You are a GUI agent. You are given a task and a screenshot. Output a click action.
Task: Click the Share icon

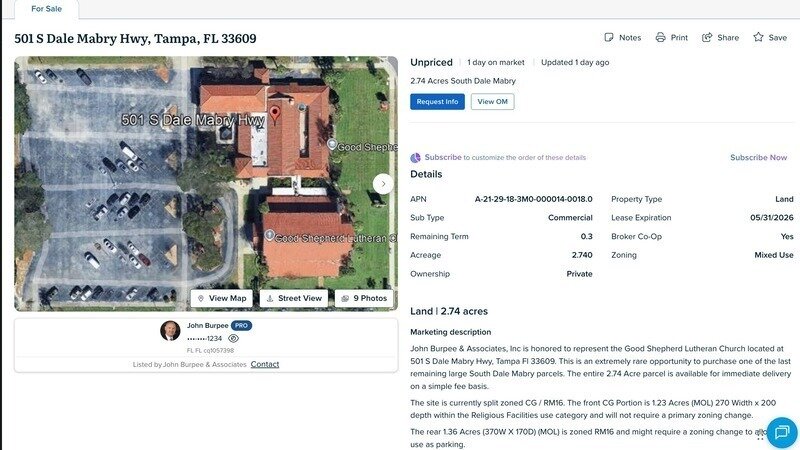pyautogui.click(x=707, y=37)
